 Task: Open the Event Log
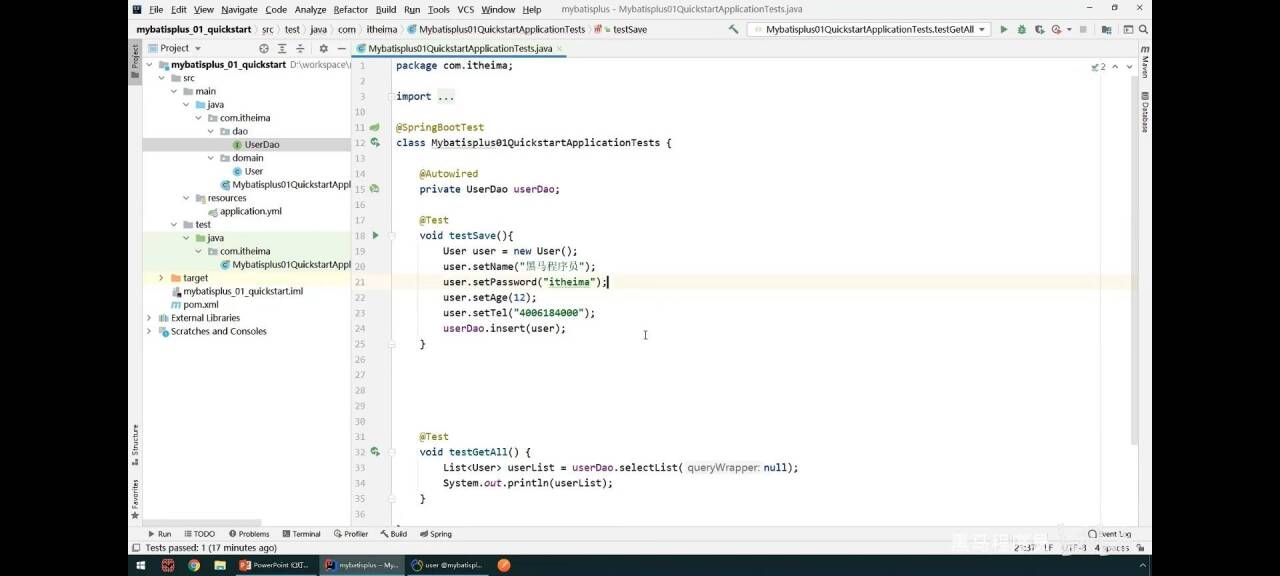pos(1110,534)
